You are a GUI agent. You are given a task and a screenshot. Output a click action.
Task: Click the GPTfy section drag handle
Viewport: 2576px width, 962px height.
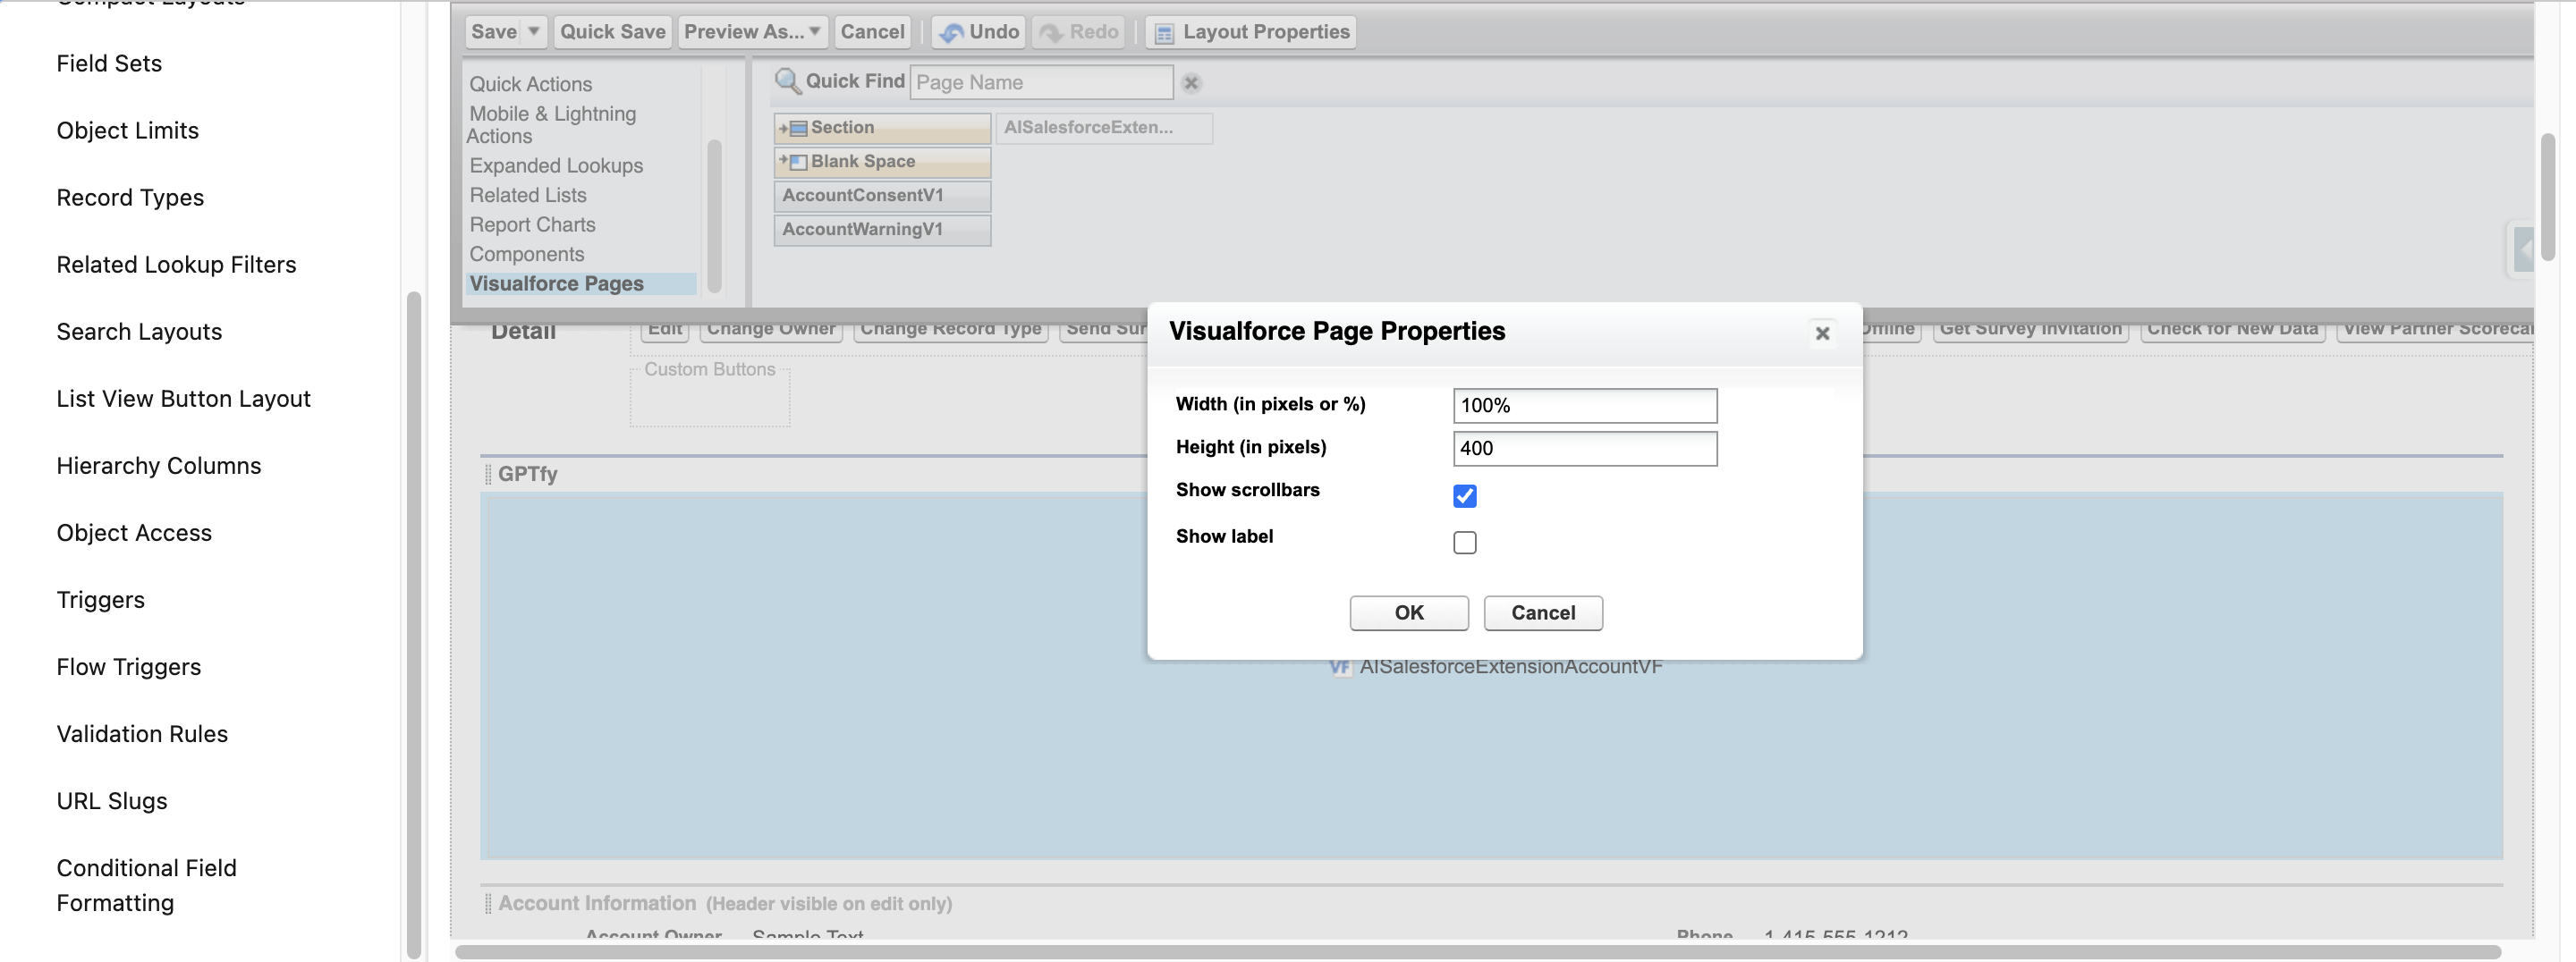488,474
